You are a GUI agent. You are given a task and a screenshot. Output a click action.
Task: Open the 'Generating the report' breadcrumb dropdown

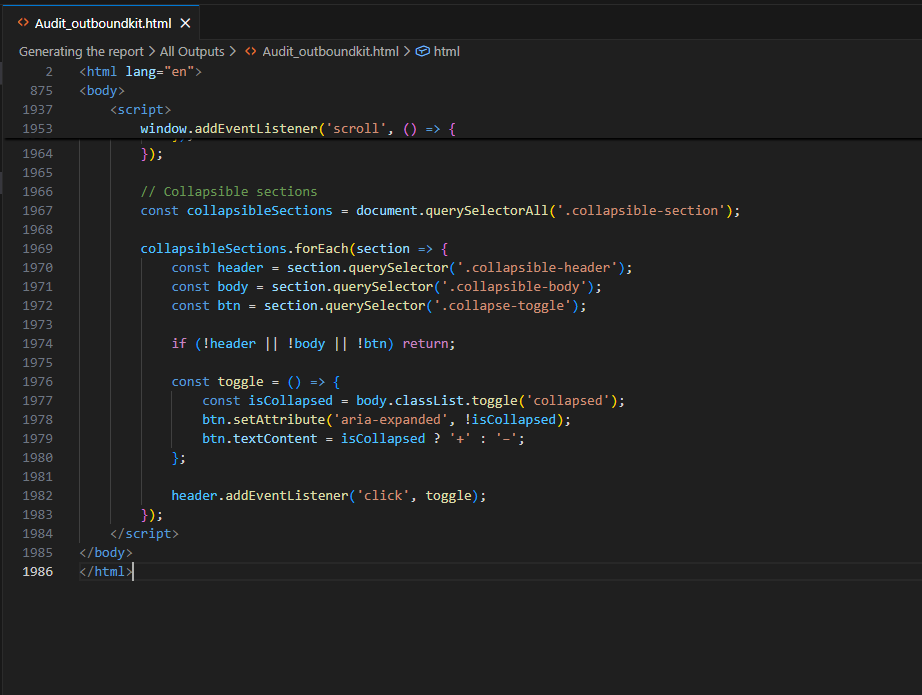click(81, 51)
